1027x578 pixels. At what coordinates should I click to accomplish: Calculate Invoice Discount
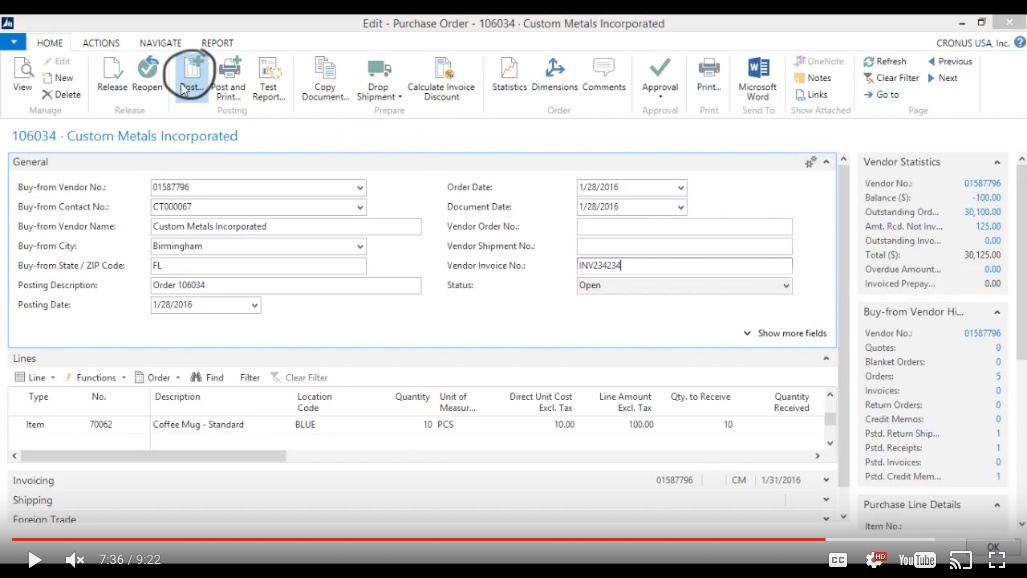(441, 79)
